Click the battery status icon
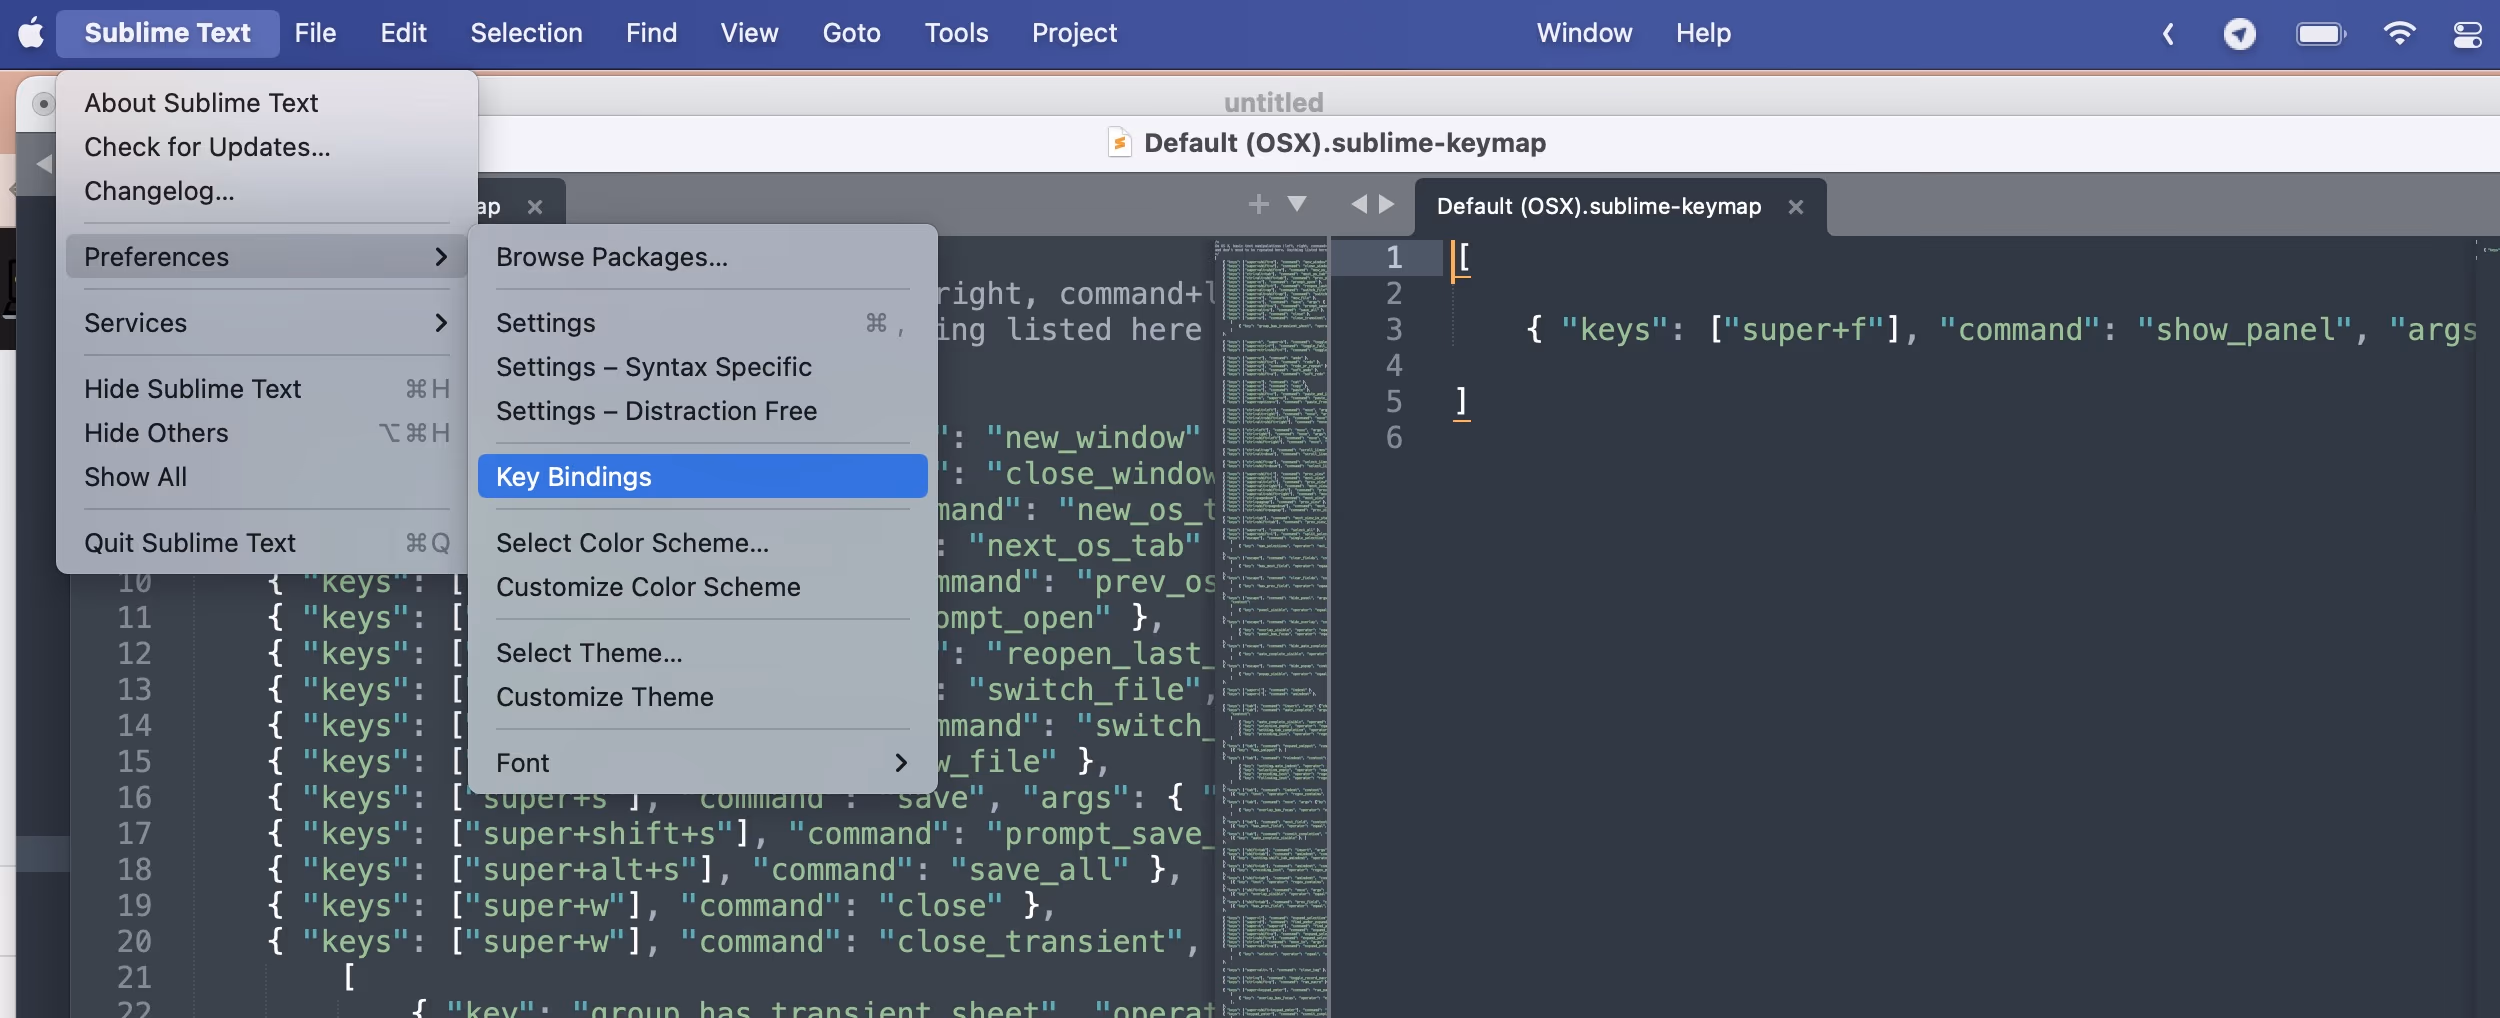The width and height of the screenshot is (2500, 1018). pyautogui.click(x=2321, y=34)
